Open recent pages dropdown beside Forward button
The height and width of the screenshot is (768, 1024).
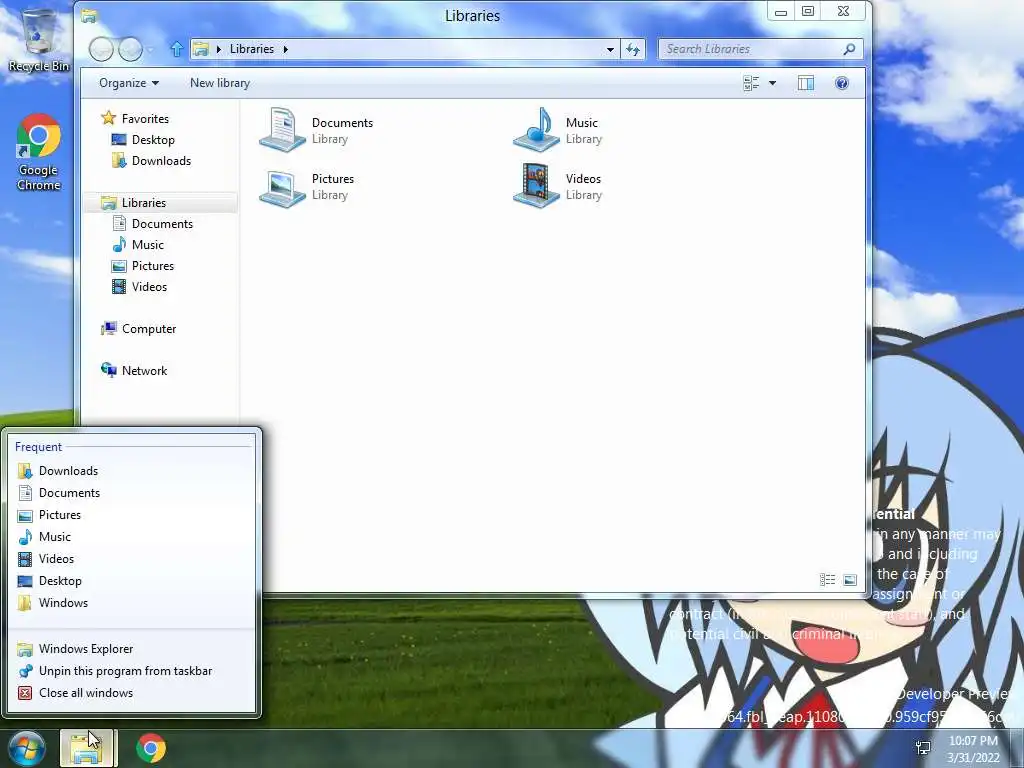150,49
